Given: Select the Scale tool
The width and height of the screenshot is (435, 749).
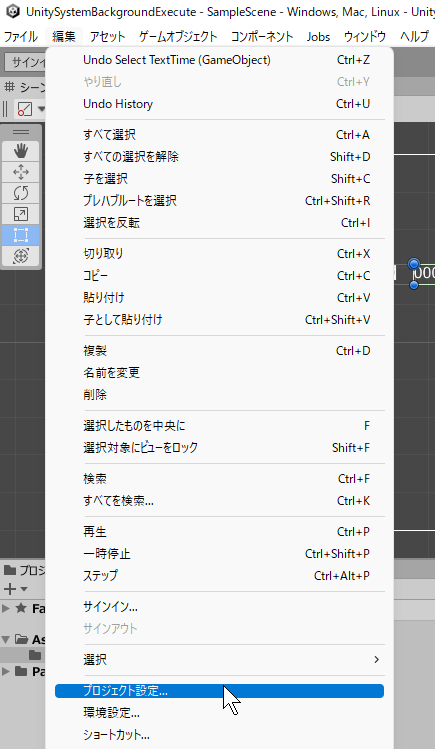Looking at the screenshot, I should [21, 214].
